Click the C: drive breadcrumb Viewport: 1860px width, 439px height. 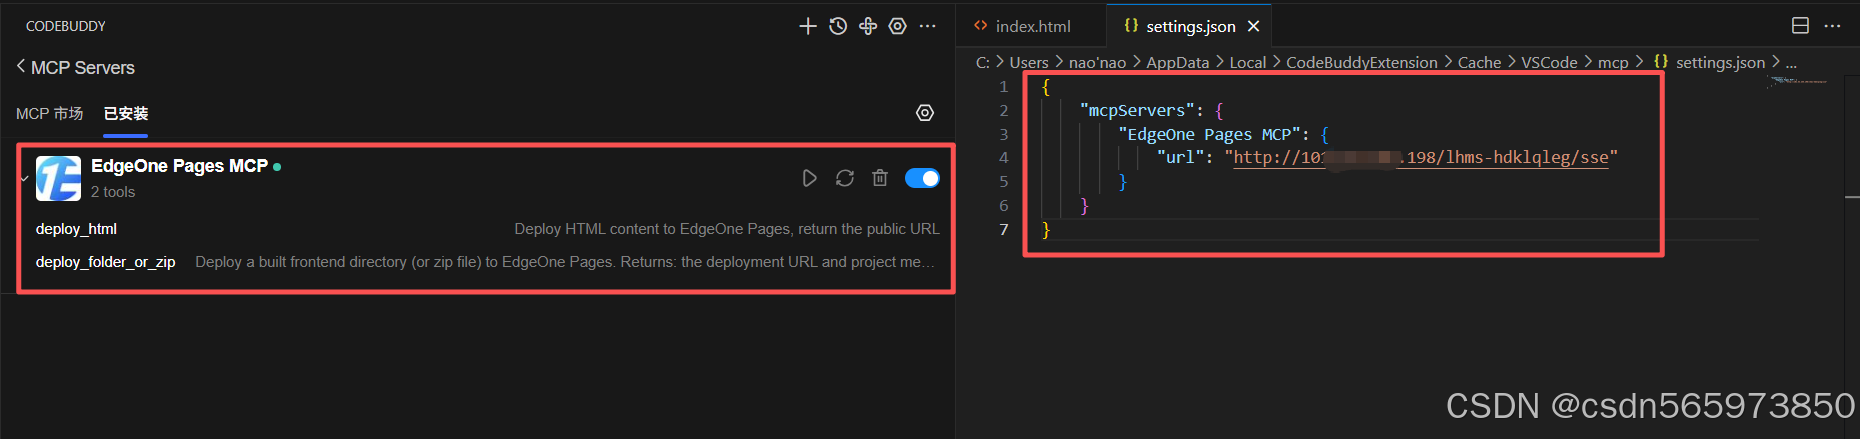[x=983, y=62]
